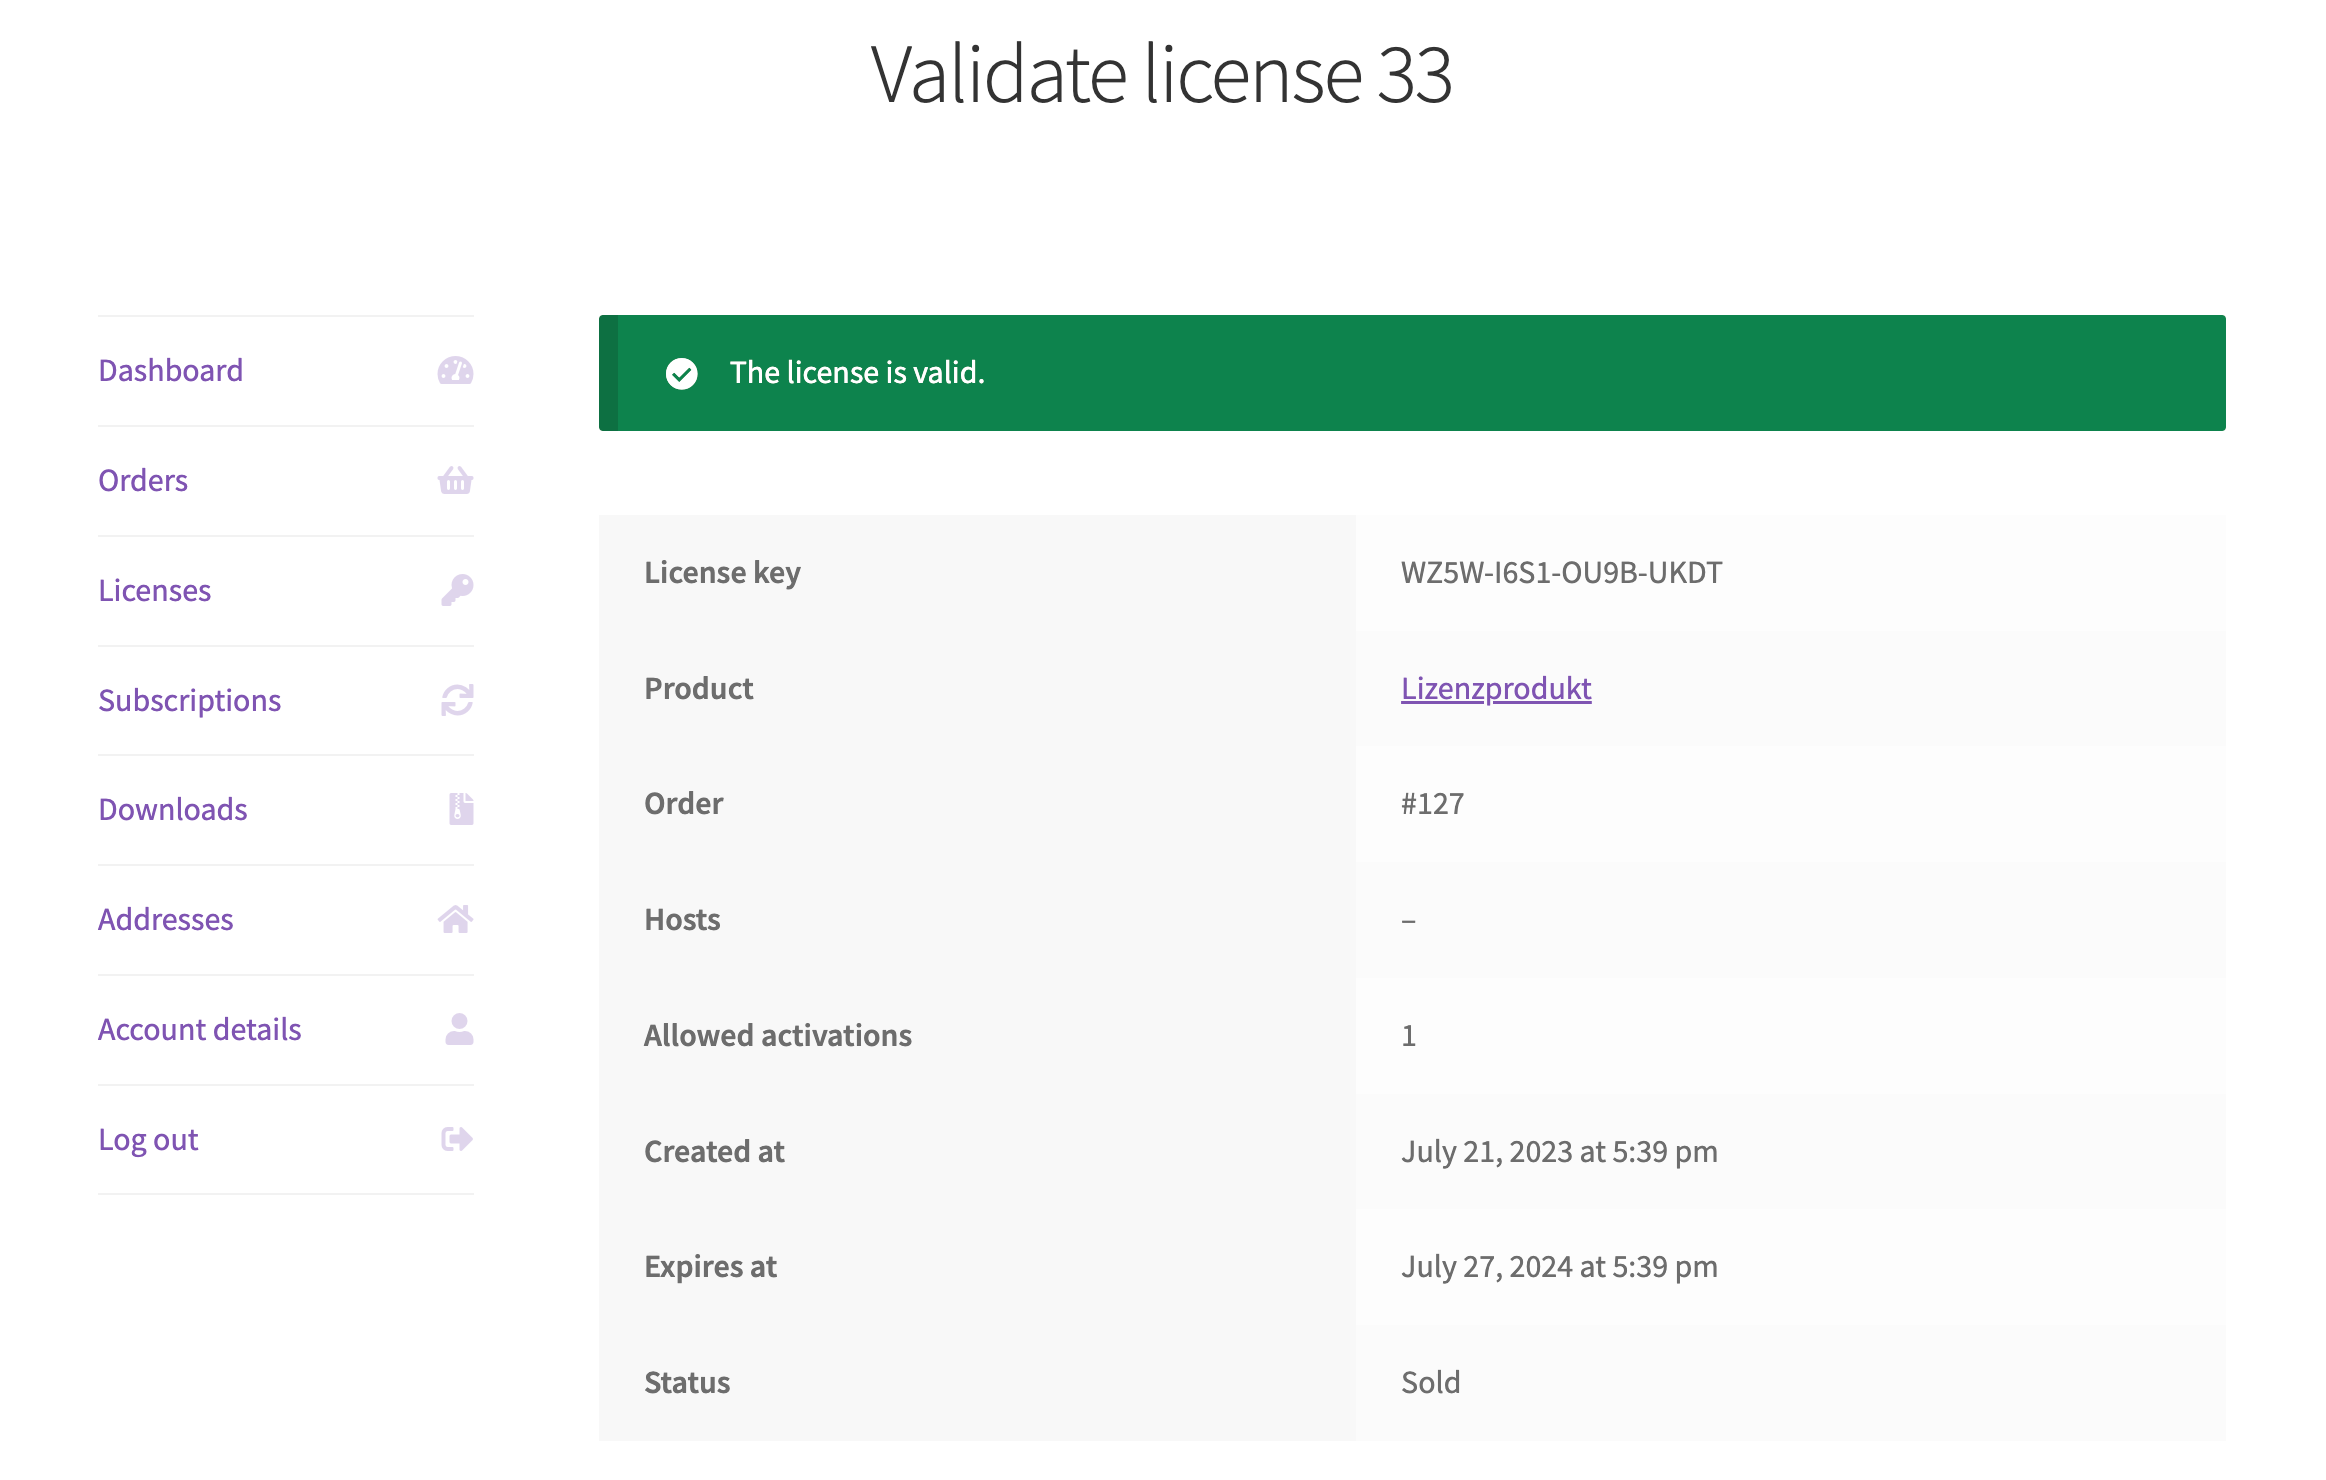Open Account details
Screen dimensions: 2326x1480
click(200, 1029)
